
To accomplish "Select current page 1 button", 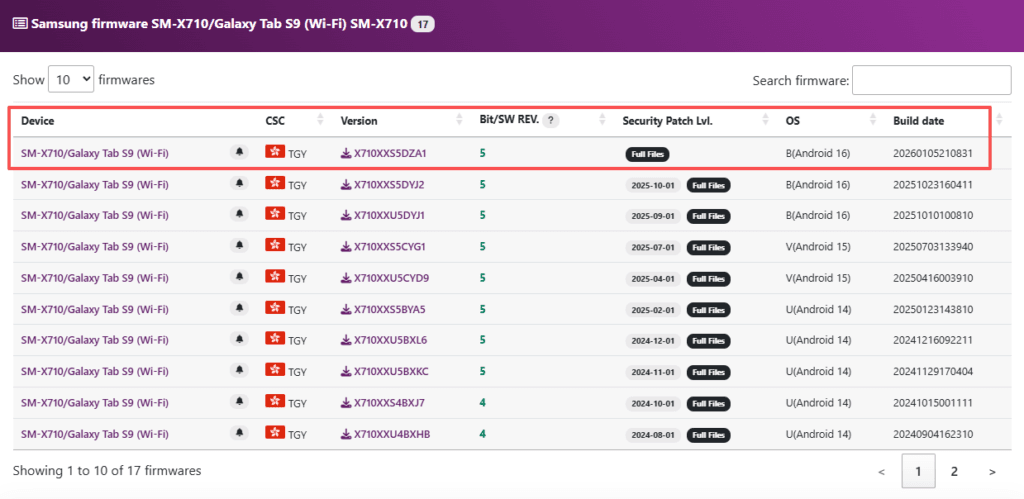I will (918, 471).
